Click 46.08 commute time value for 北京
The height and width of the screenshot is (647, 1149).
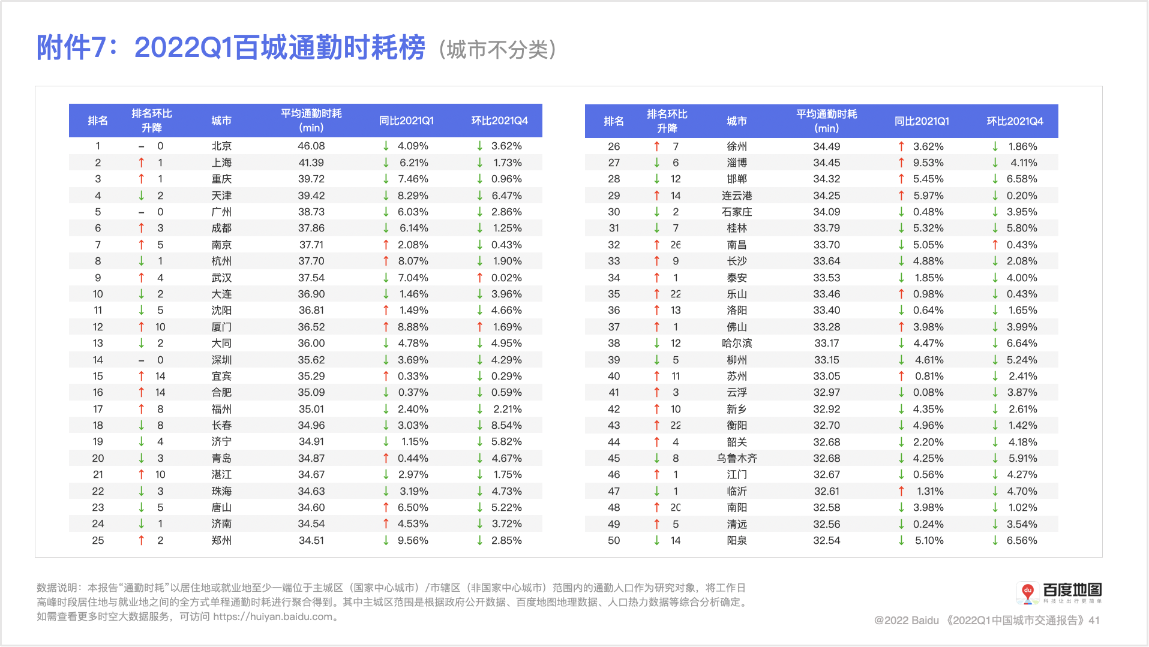(311, 146)
